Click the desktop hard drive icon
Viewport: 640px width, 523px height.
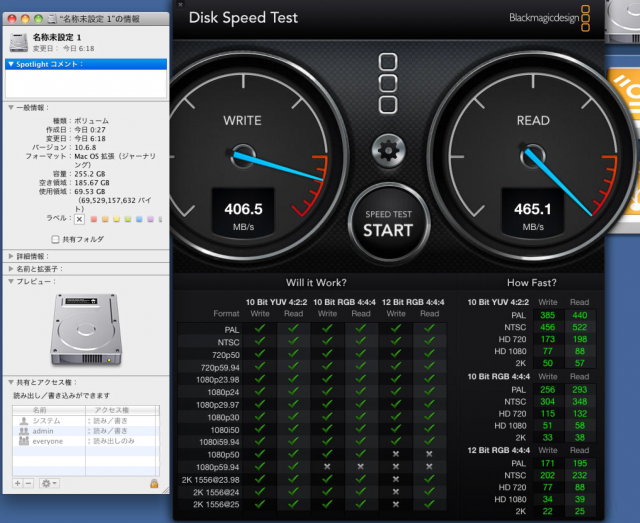point(622,20)
